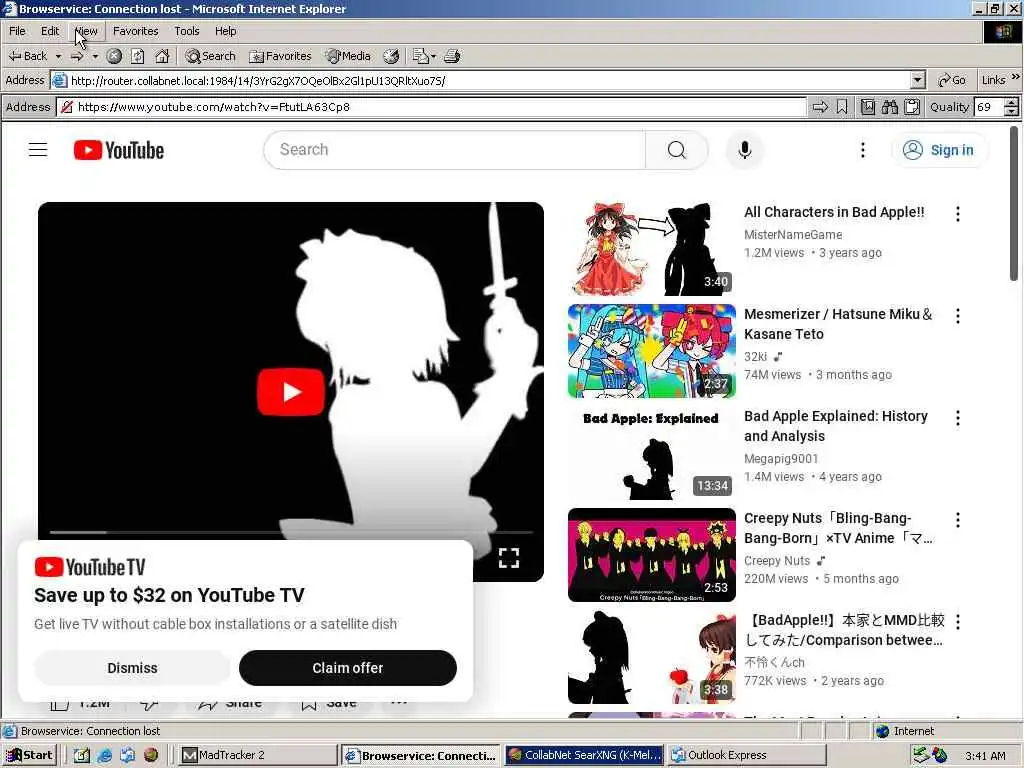Open the YouTube hamburger guide menu

38,150
